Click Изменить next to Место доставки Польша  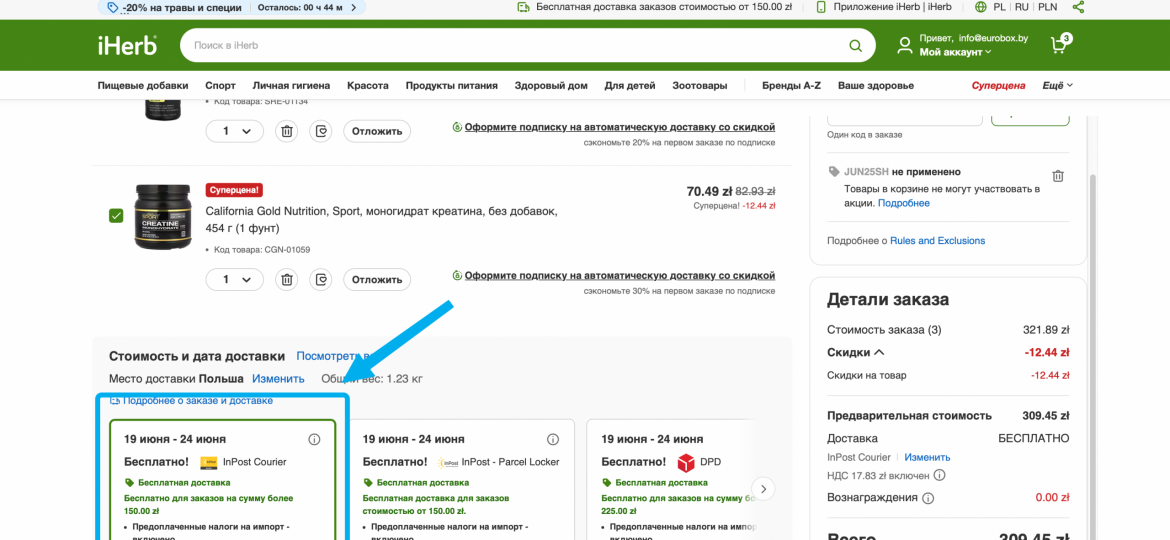click(278, 379)
